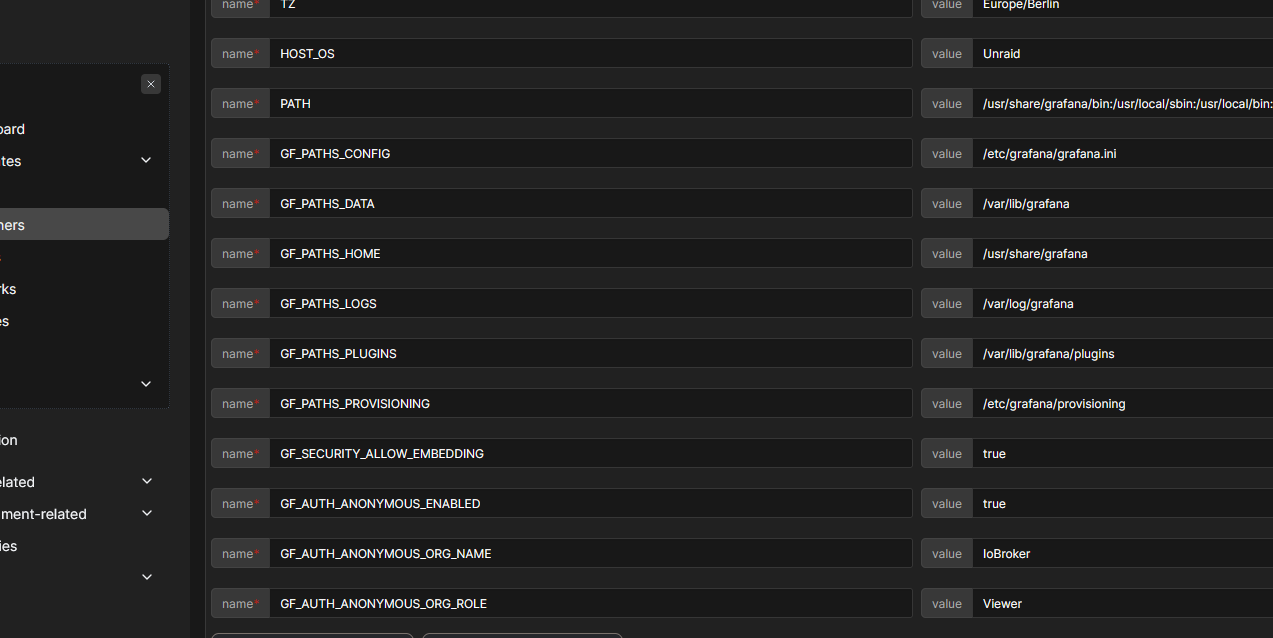The image size is (1273, 638).
Task: Click the PATH variable value field
Action: click(1120, 104)
